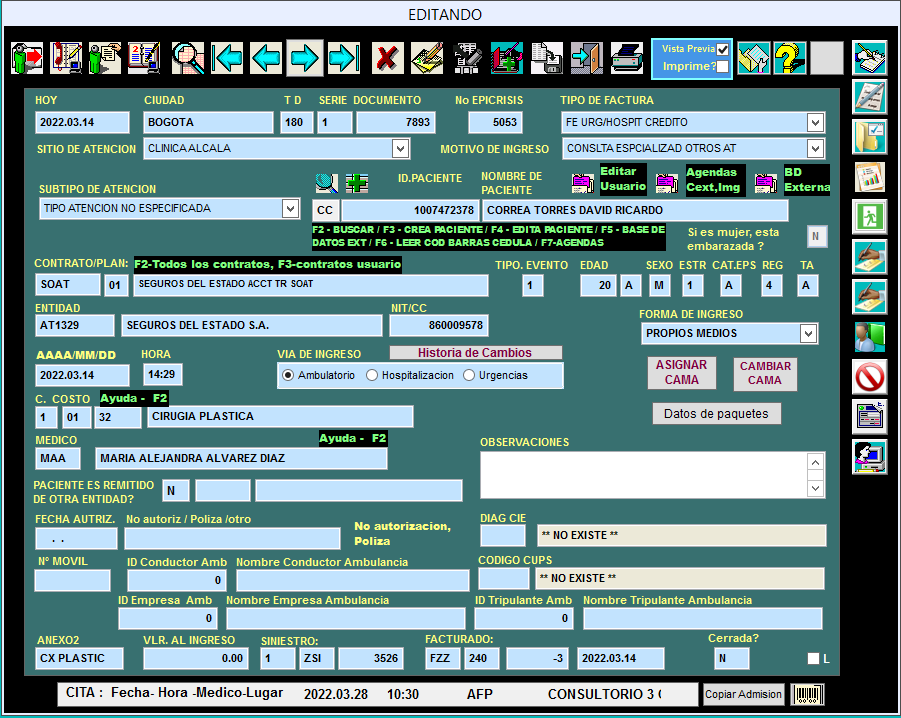Screen dimensions: 901x718
Task: Jump to the last record arrow
Action: pos(344,58)
